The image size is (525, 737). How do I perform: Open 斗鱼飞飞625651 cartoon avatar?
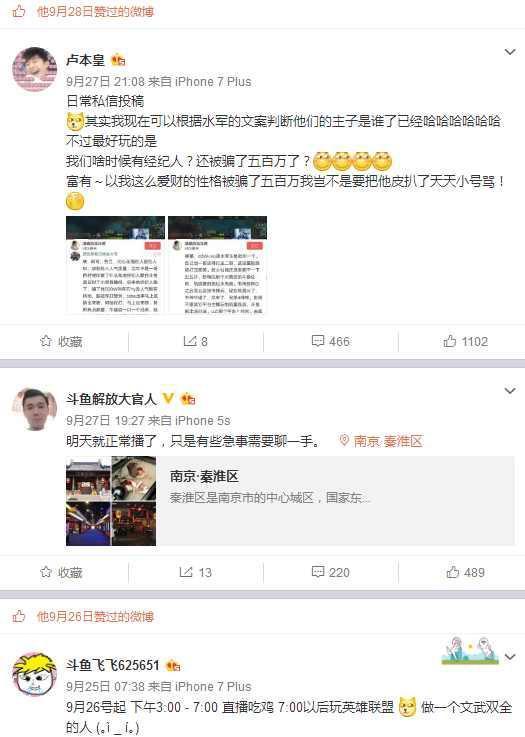click(x=34, y=674)
